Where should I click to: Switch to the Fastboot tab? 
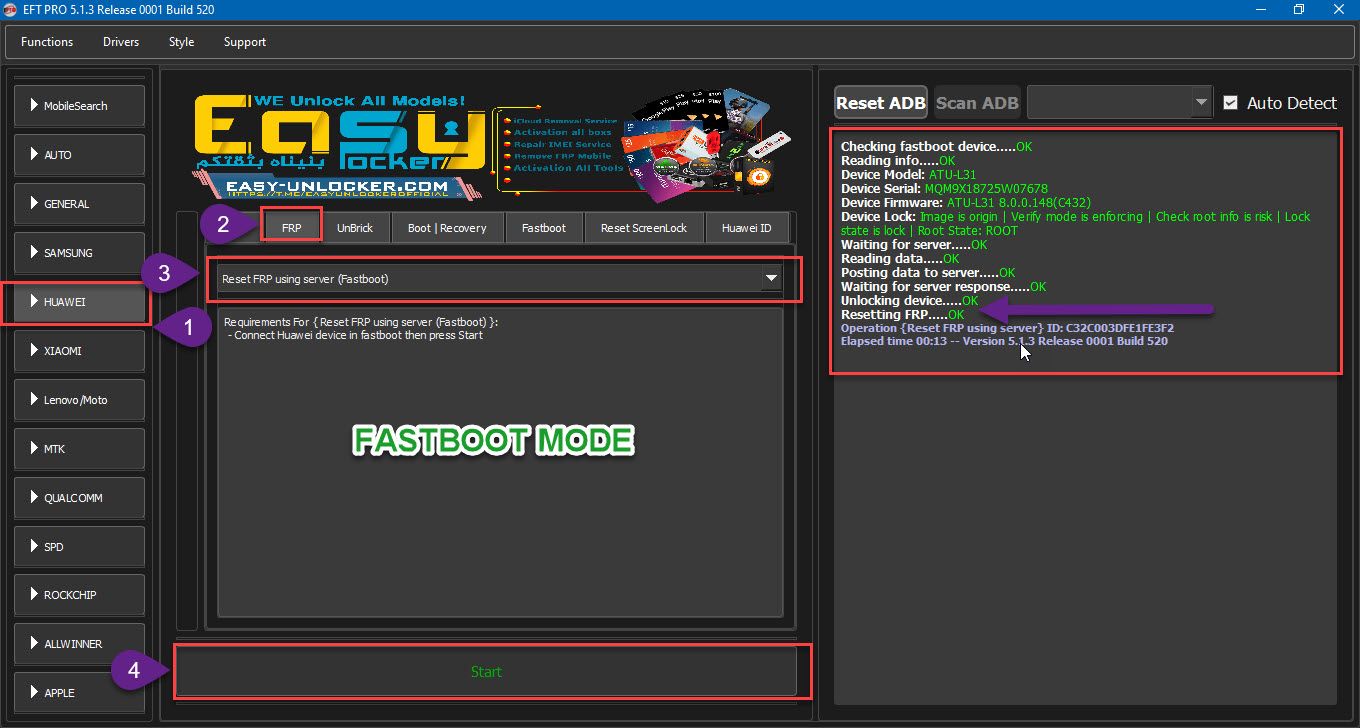544,228
